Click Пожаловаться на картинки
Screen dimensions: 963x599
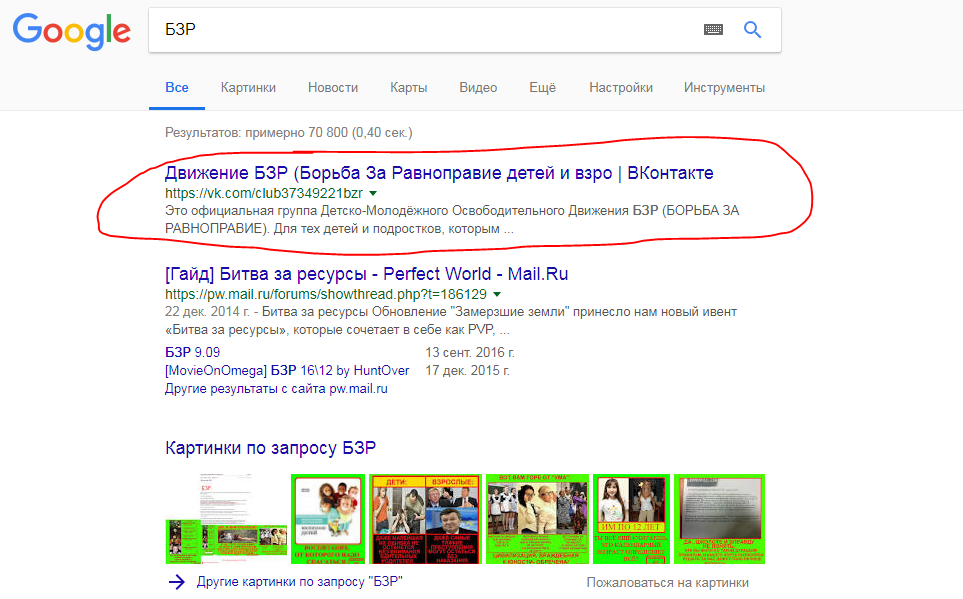click(668, 582)
